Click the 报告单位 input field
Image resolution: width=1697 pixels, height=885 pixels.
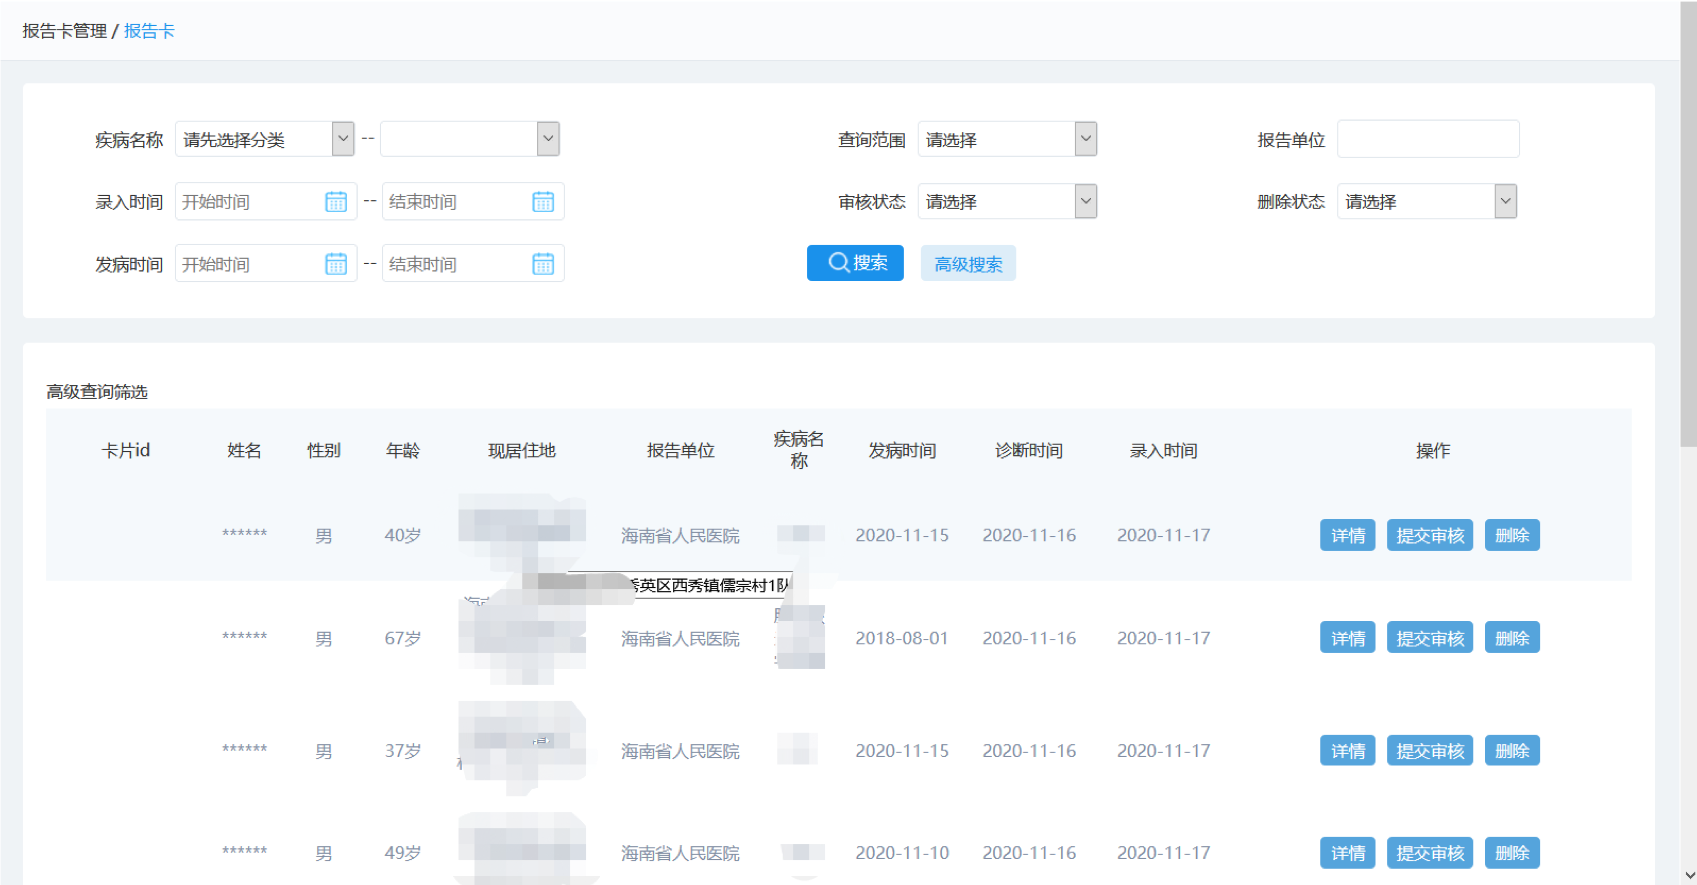1428,139
